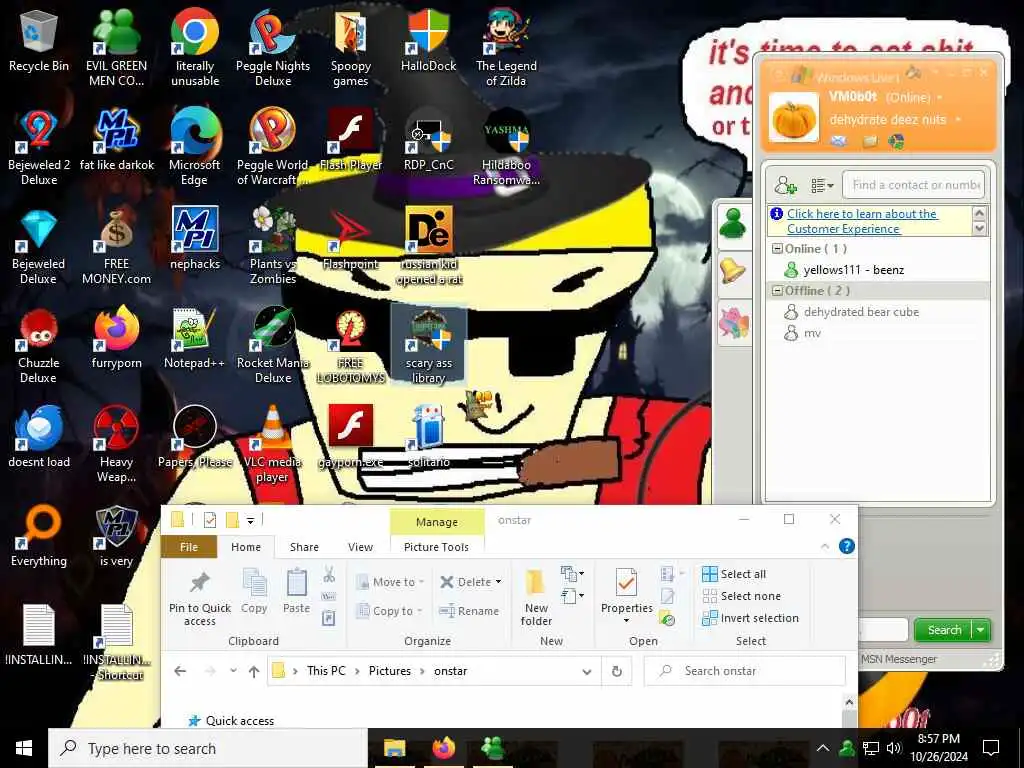Screen dimensions: 1024x768
Task: Launch Bejeweled 2 Deluxe shortcut
Action: coord(39,147)
